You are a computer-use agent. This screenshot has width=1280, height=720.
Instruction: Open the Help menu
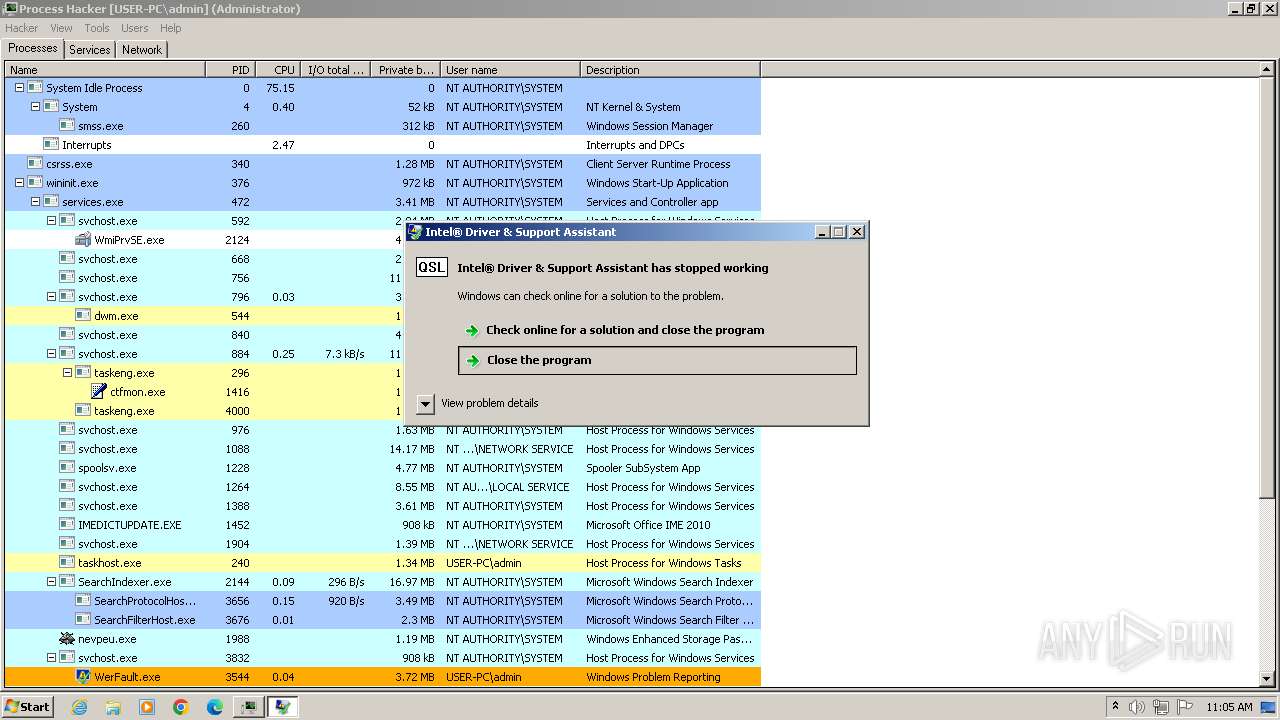[x=171, y=28]
